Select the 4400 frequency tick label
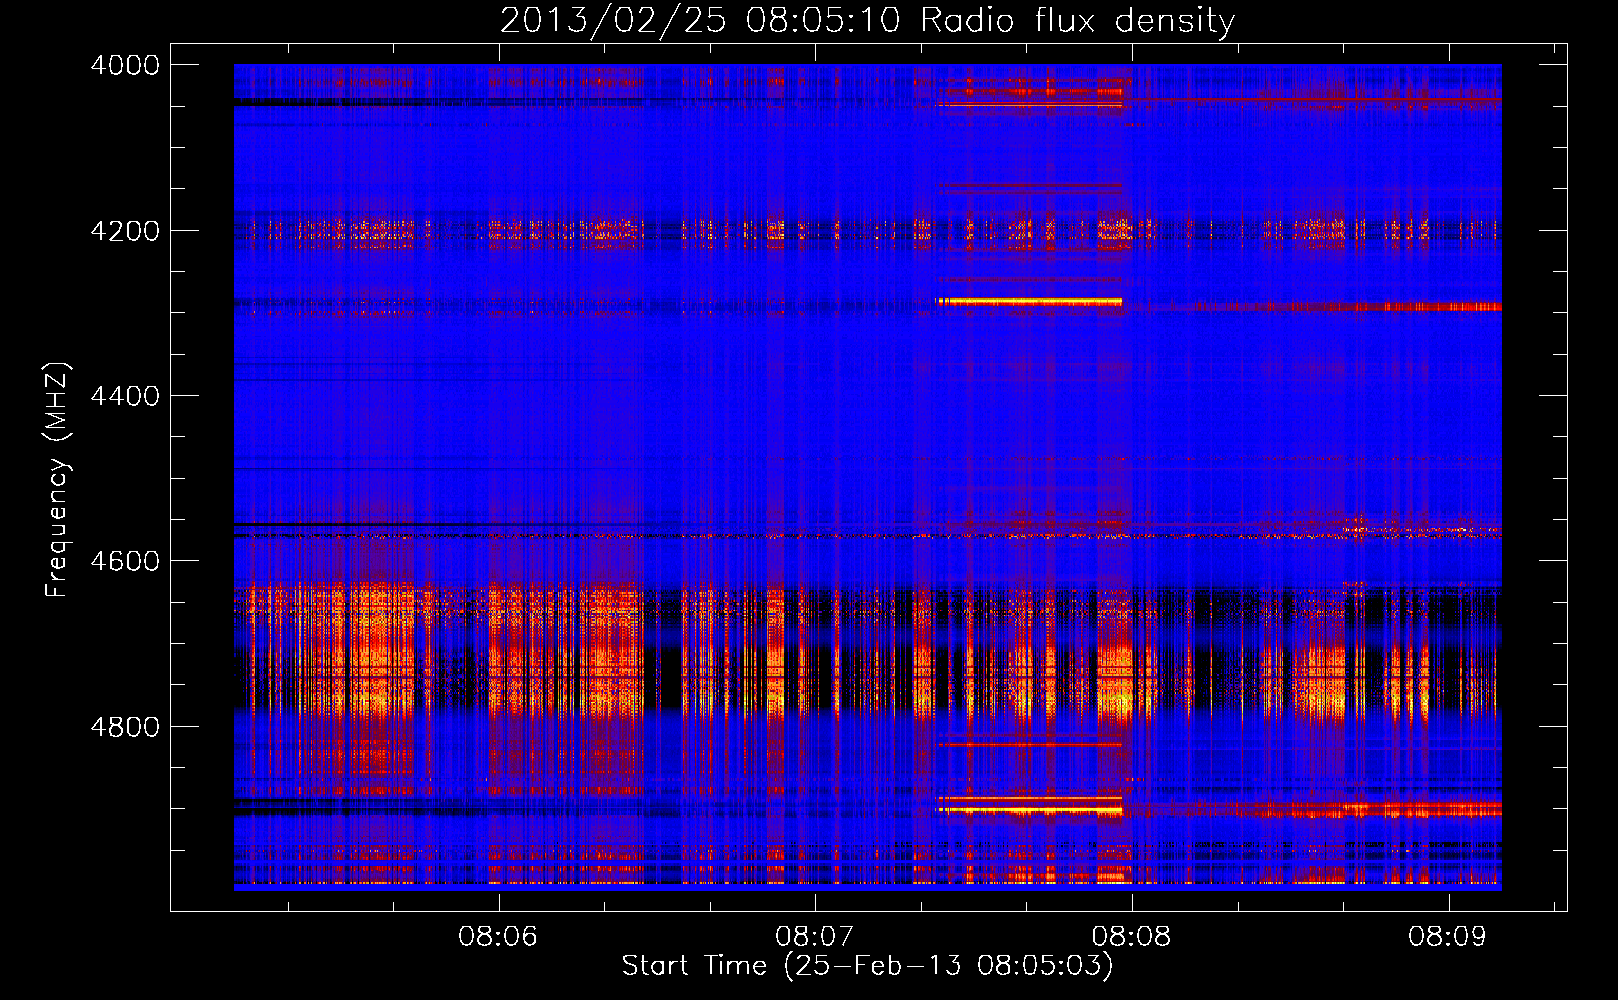The height and width of the screenshot is (1000, 1618). point(125,396)
